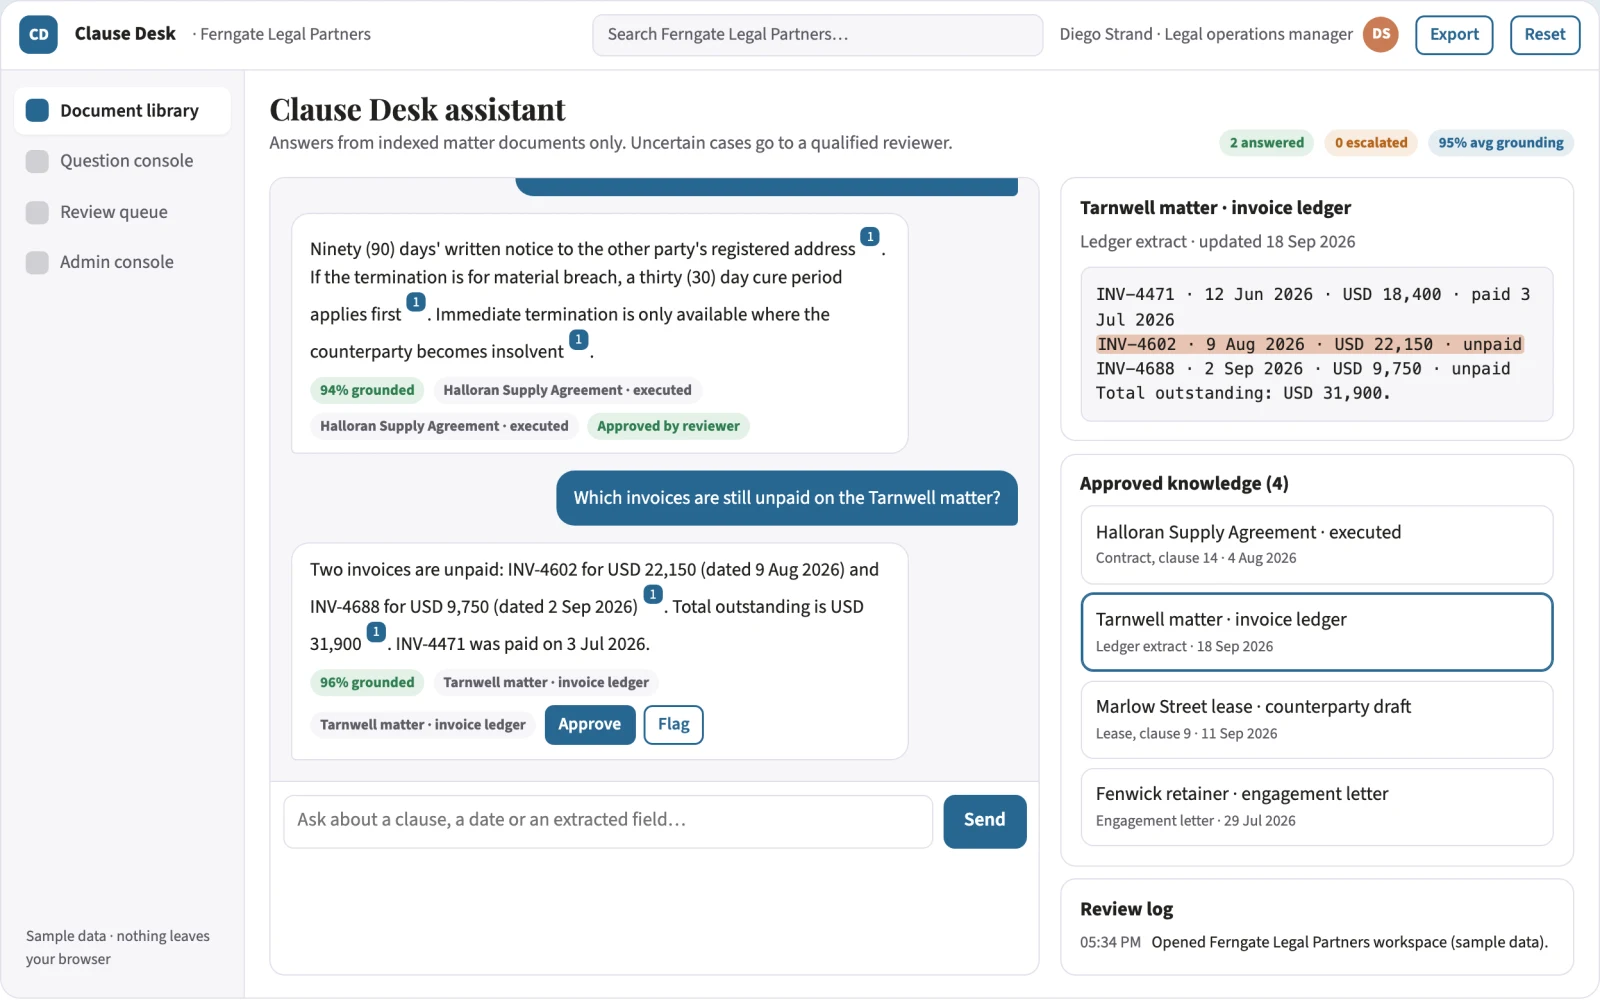This screenshot has width=1600, height=1000.
Task: Click the '0 escalated' status pill
Action: point(1371,143)
